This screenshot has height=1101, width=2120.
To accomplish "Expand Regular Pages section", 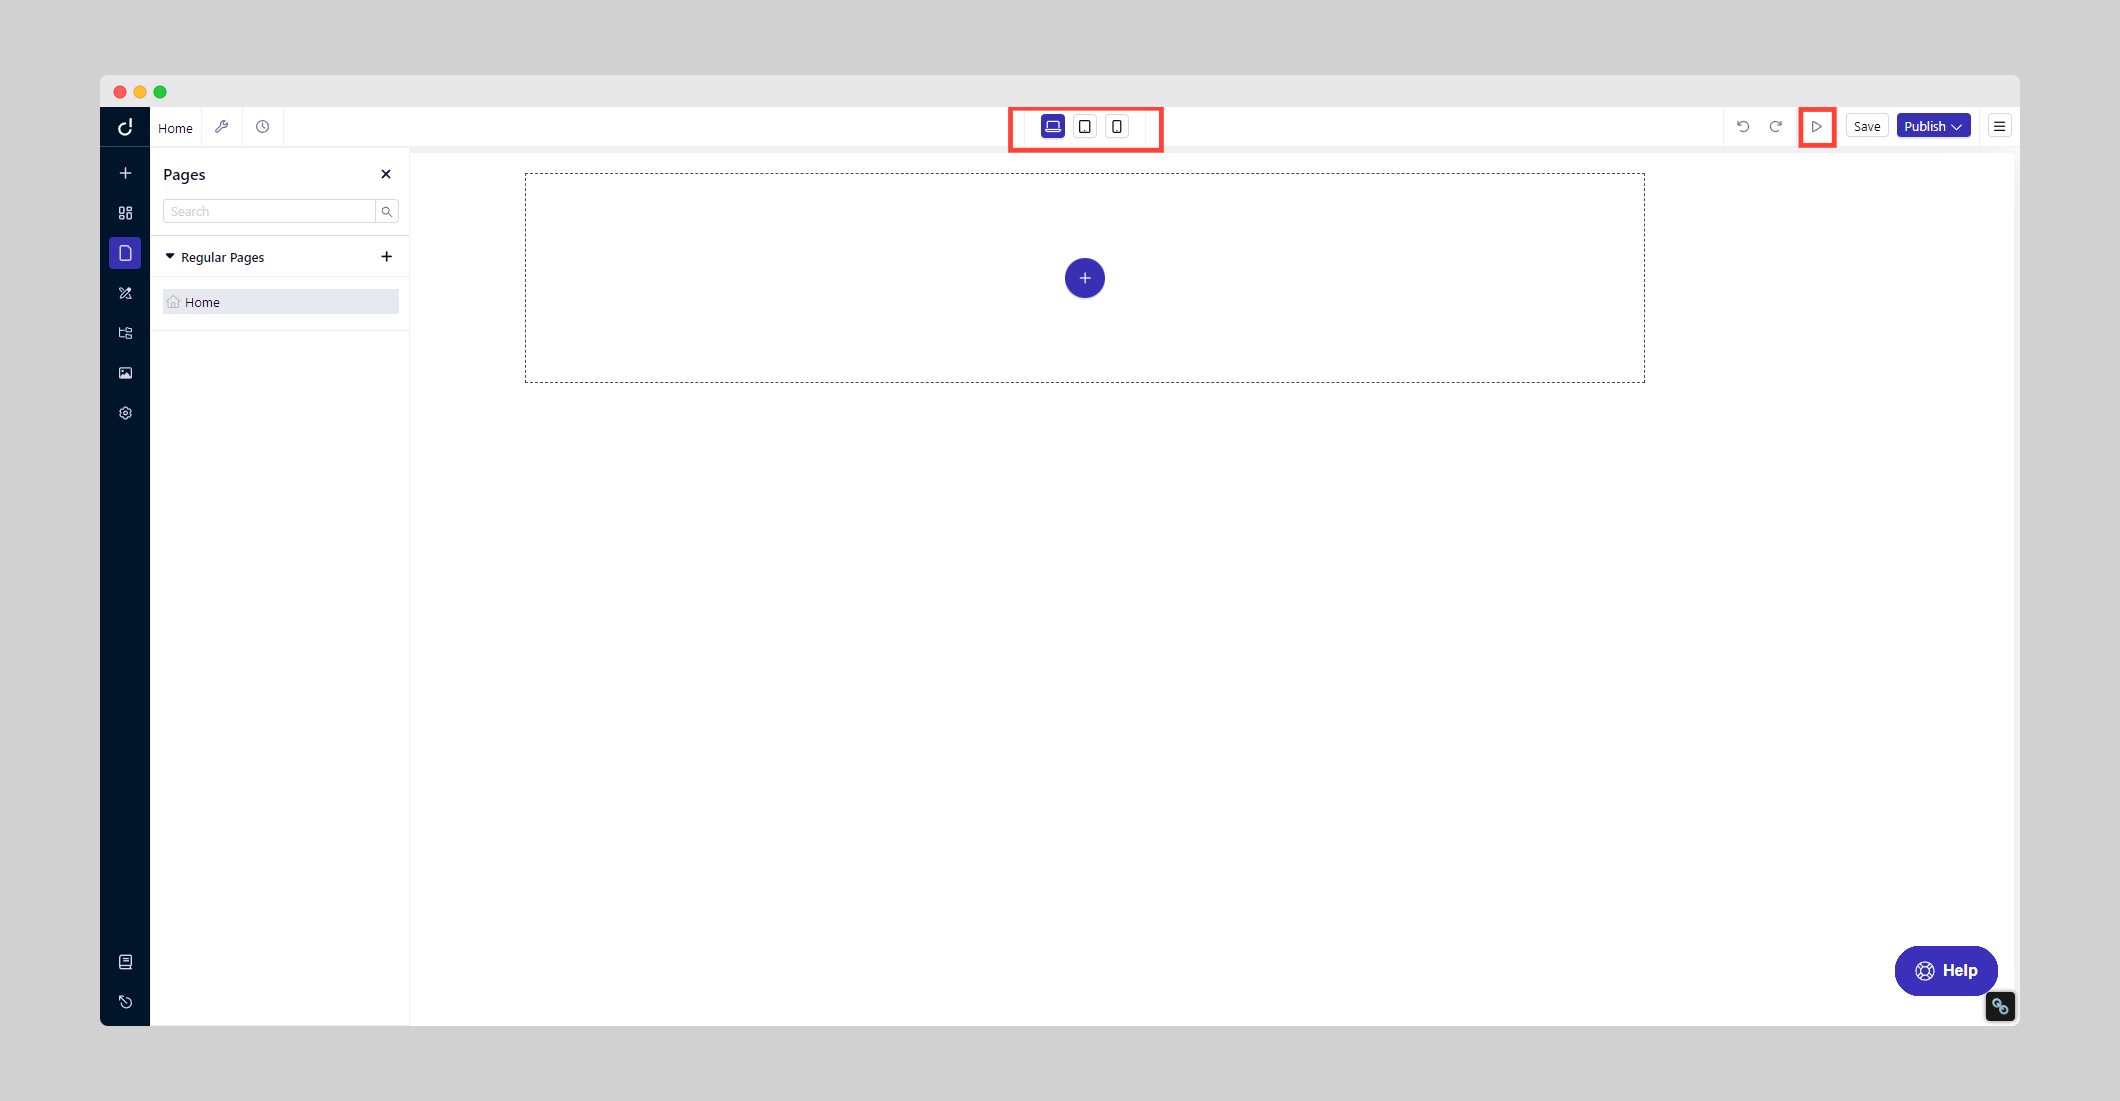I will 171,257.
